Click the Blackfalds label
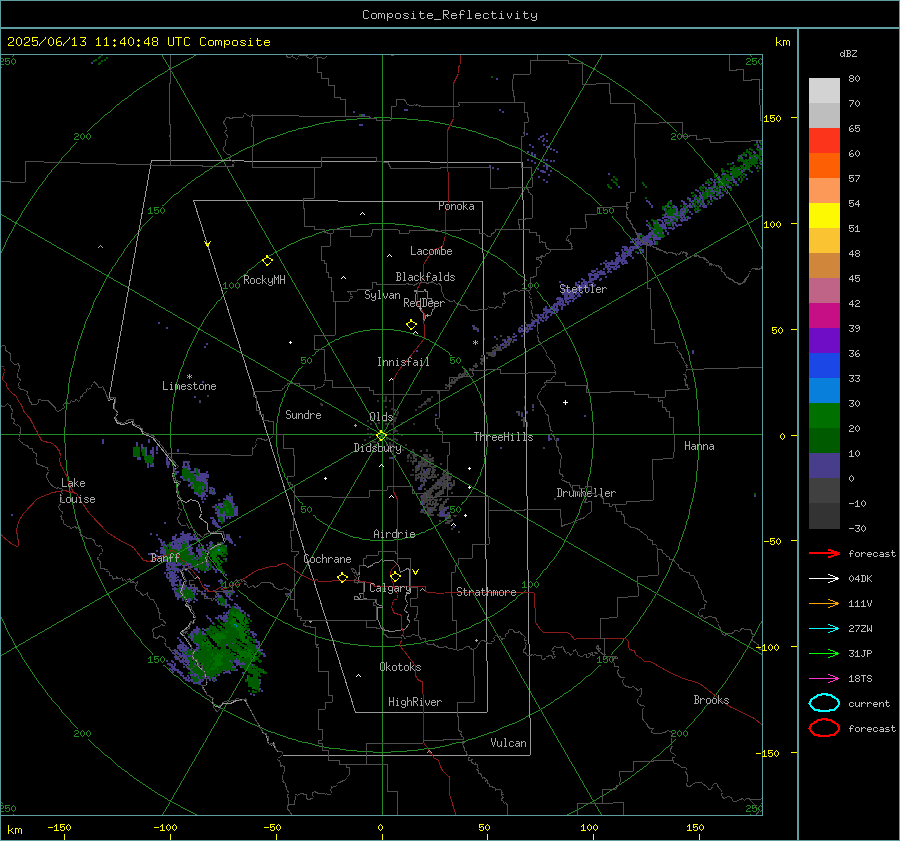This screenshot has height=841, width=900. (425, 277)
